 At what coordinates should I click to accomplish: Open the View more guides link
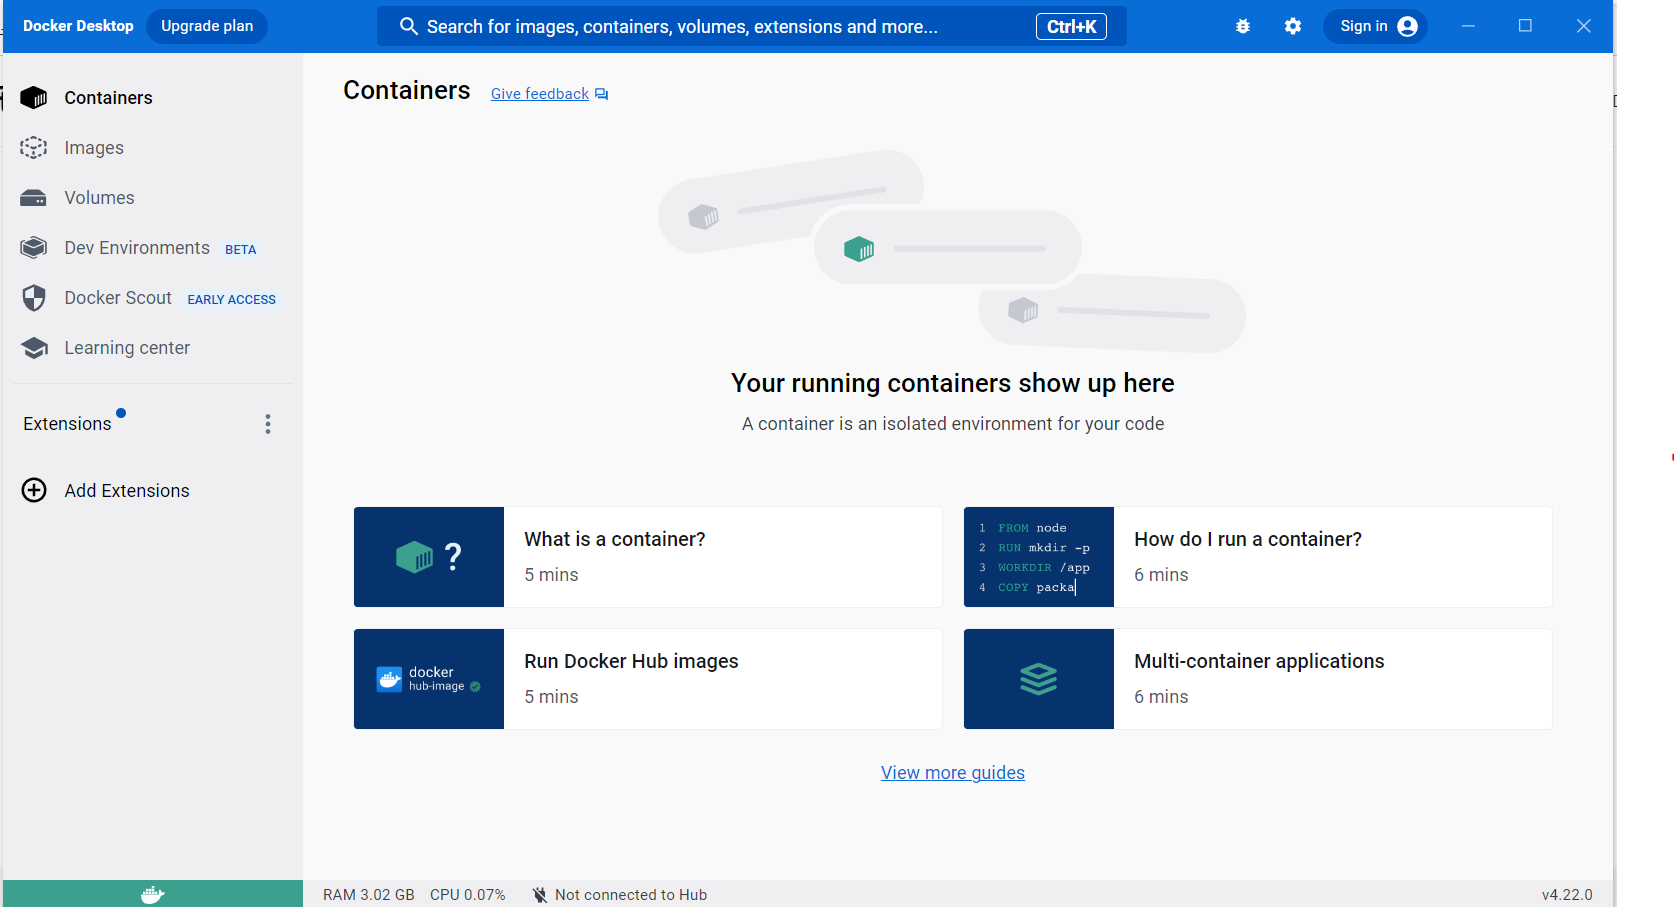[x=953, y=773]
